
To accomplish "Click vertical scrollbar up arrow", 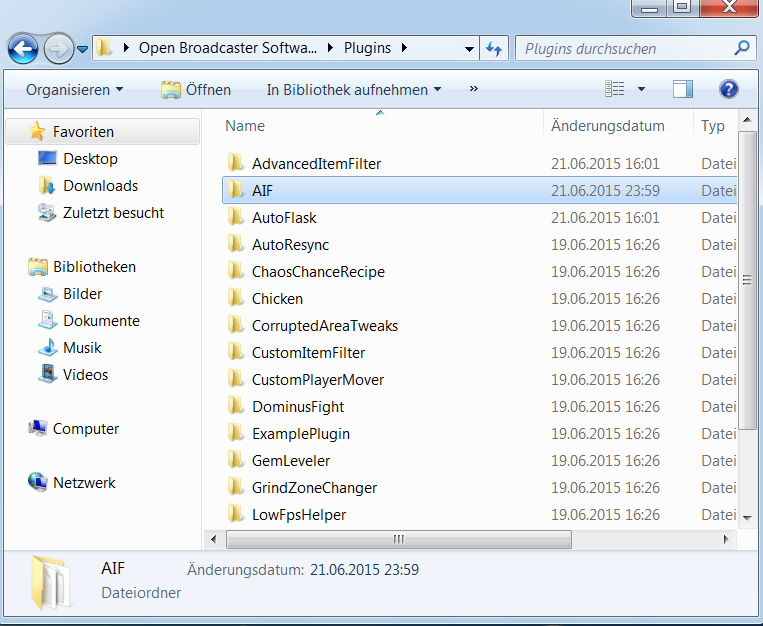I will (747, 119).
